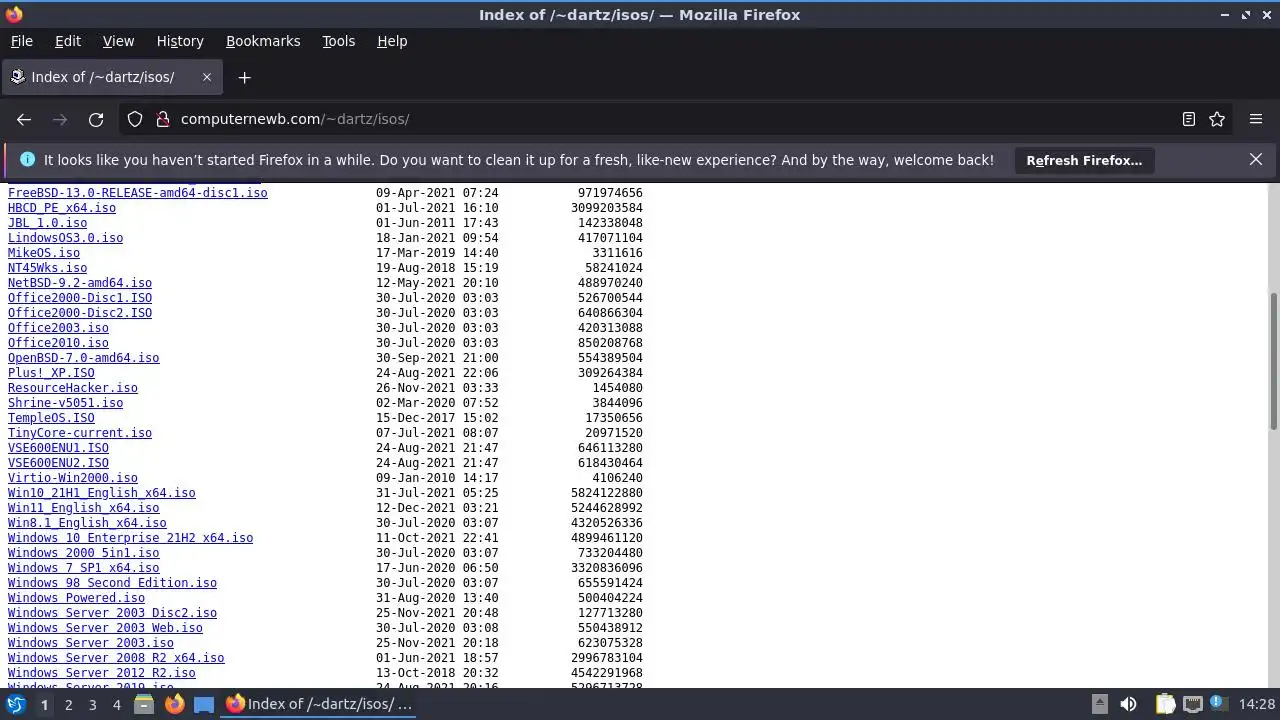Activate the Firefox window taskbar entry
The image size is (1280, 720).
tap(320, 704)
